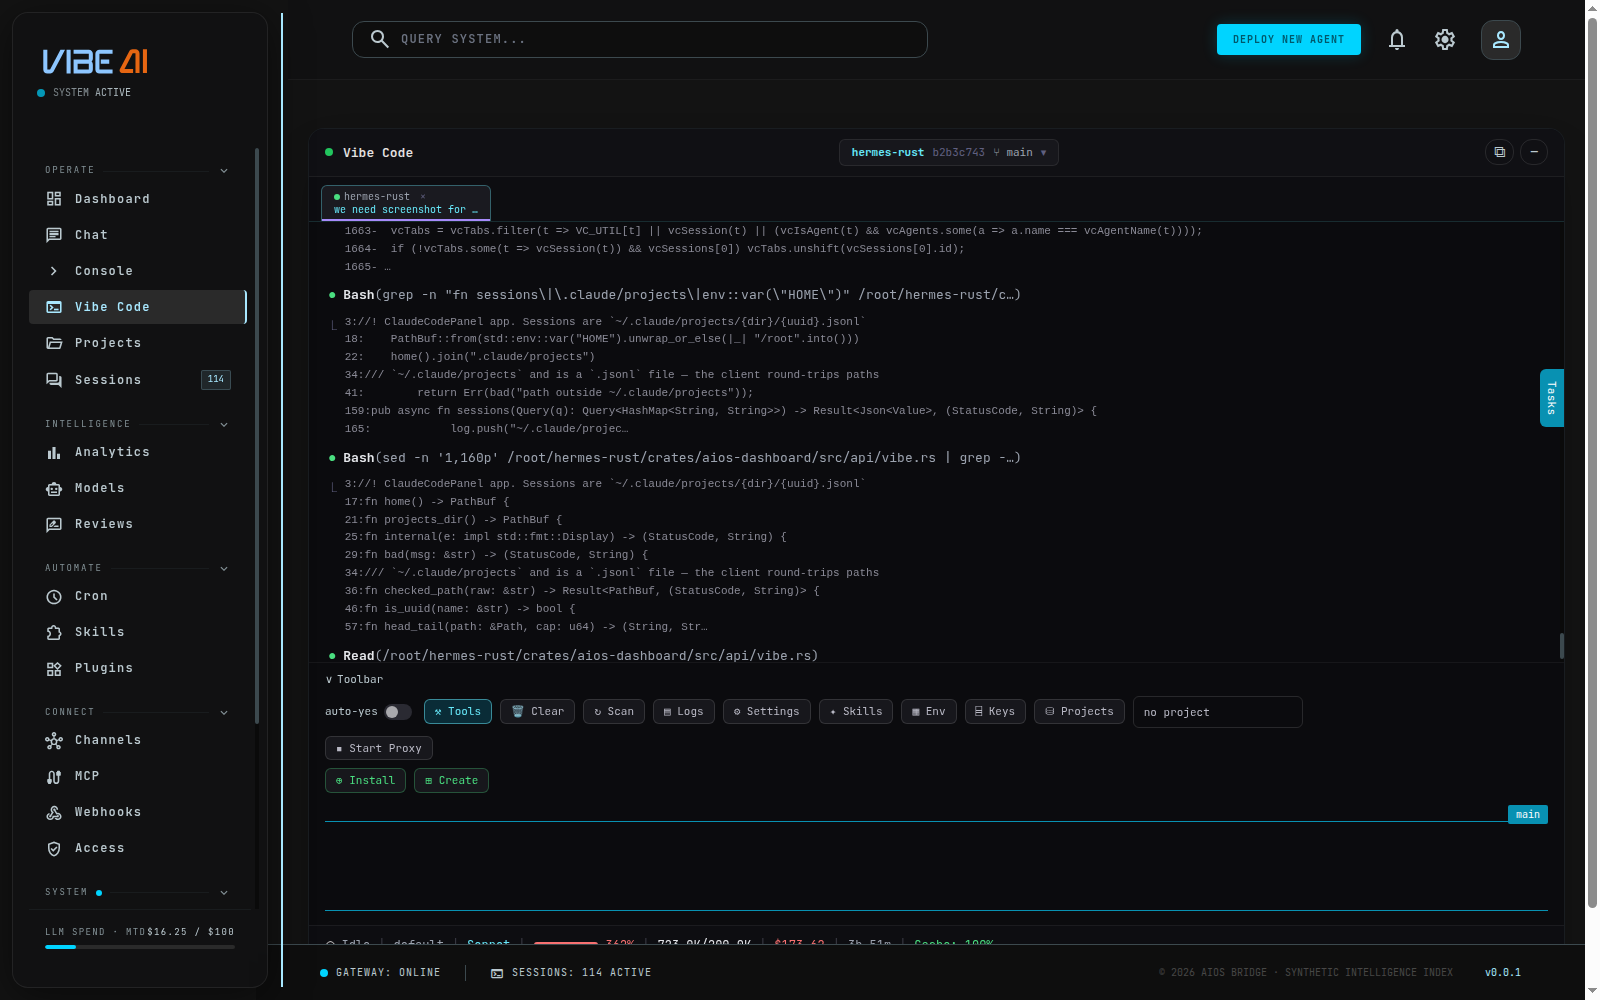Open the Tasks side tab

[1552, 398]
